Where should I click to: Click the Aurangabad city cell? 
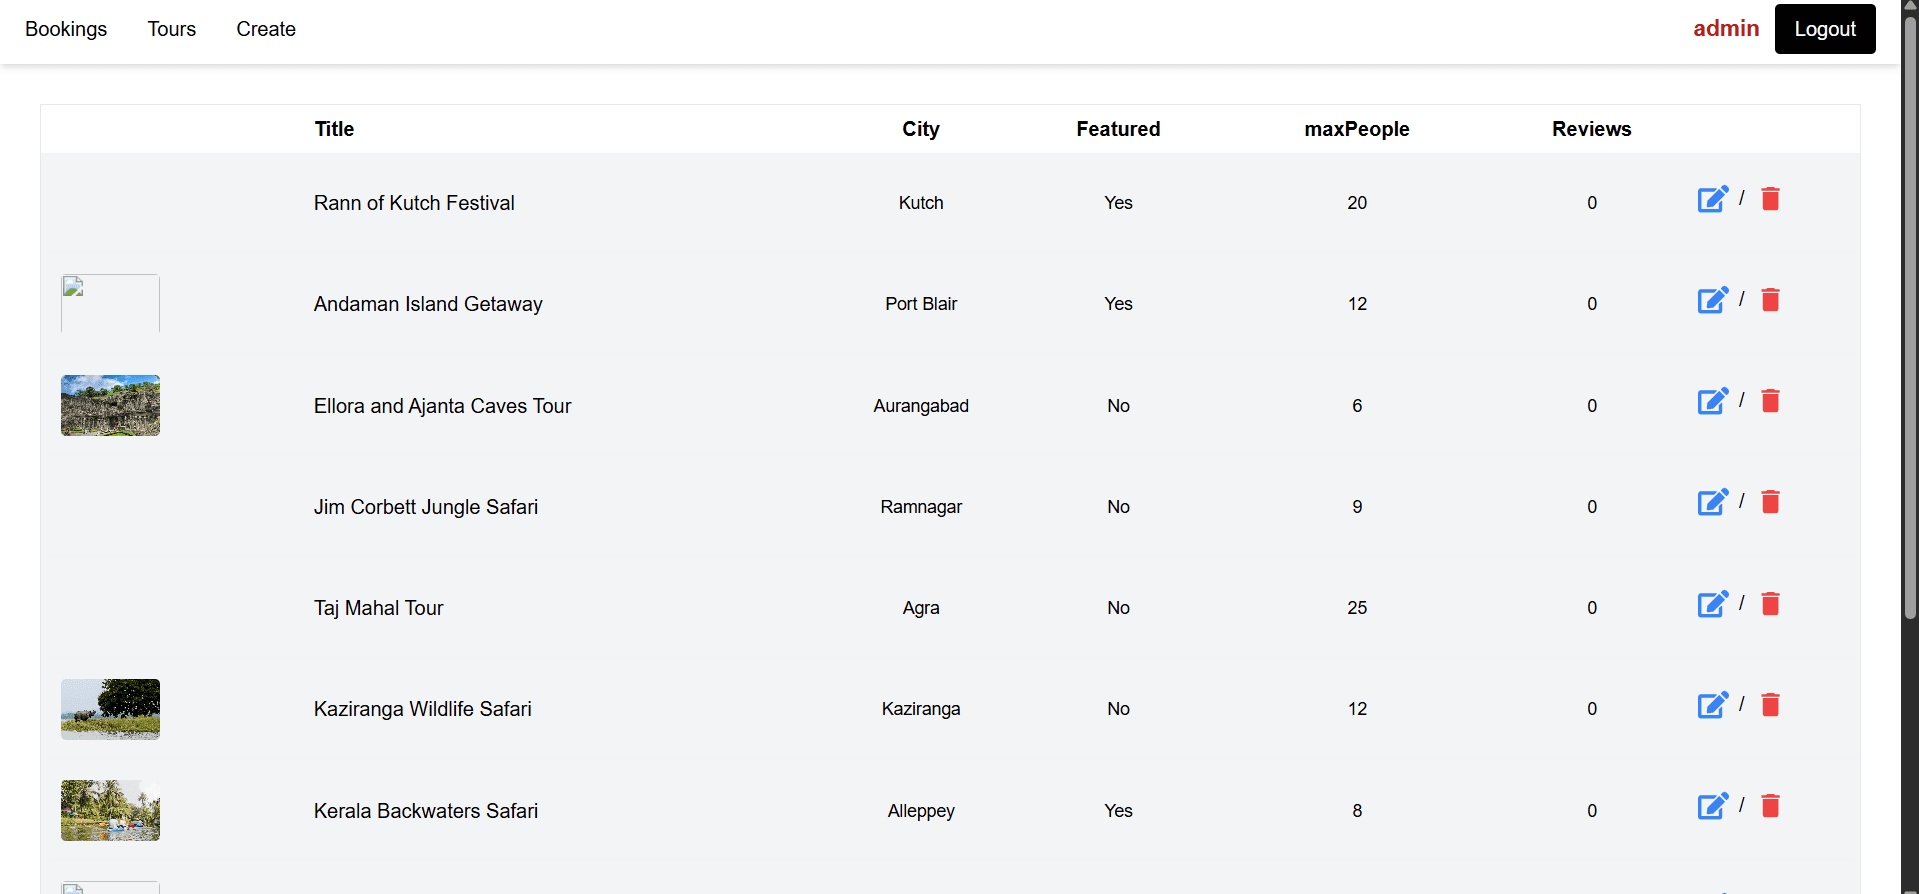tap(921, 406)
